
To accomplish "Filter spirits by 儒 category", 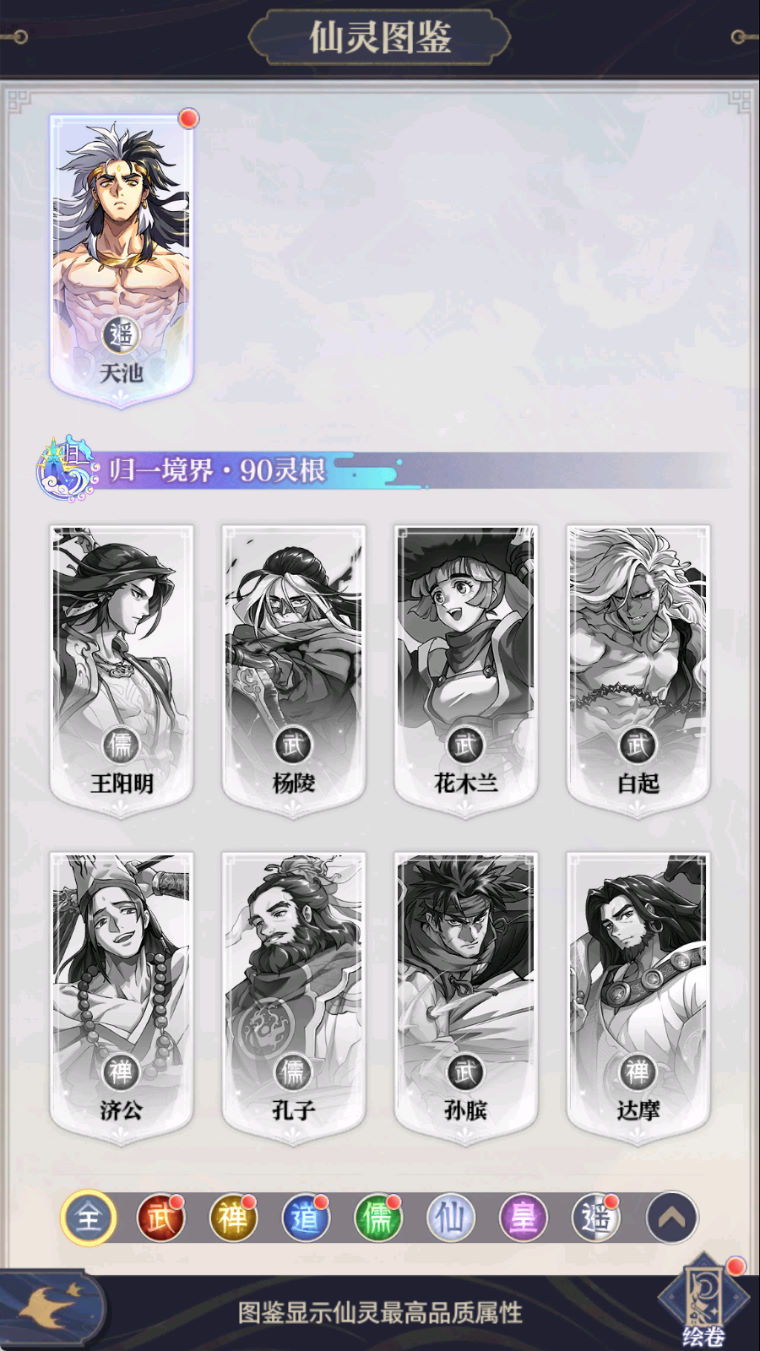I will [379, 1219].
